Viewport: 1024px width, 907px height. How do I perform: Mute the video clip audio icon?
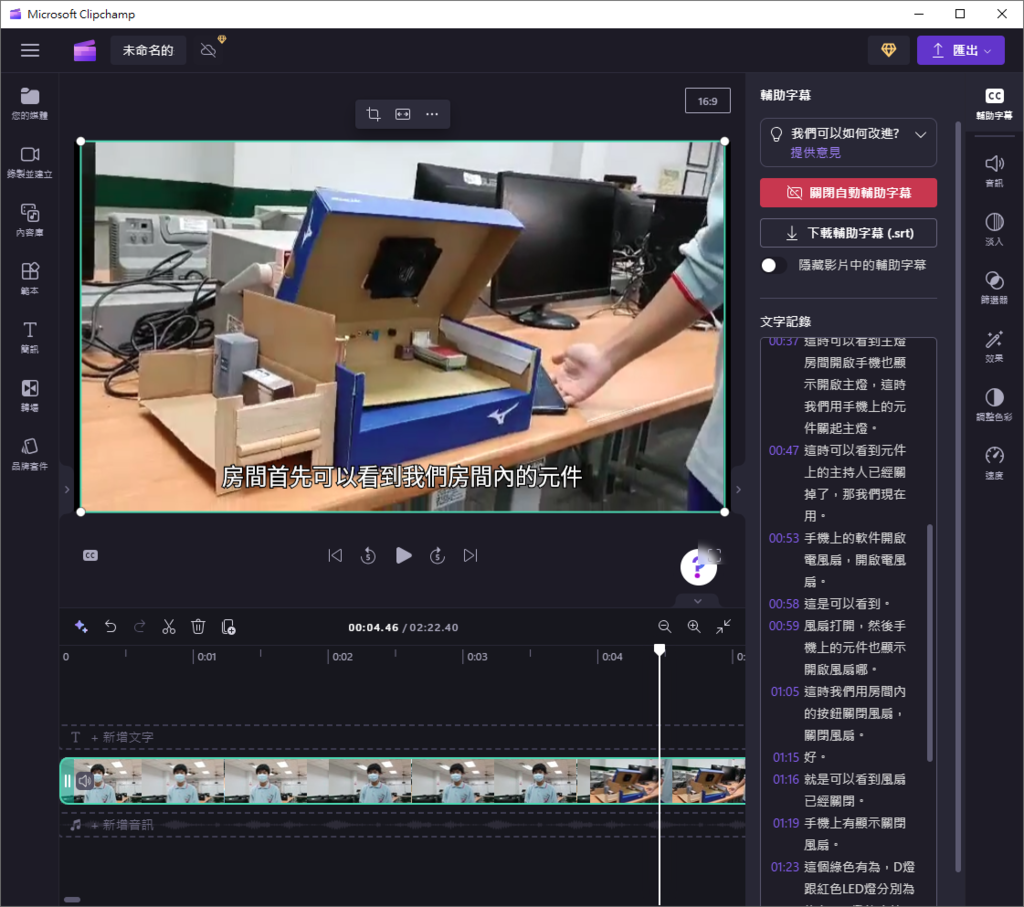(x=85, y=780)
